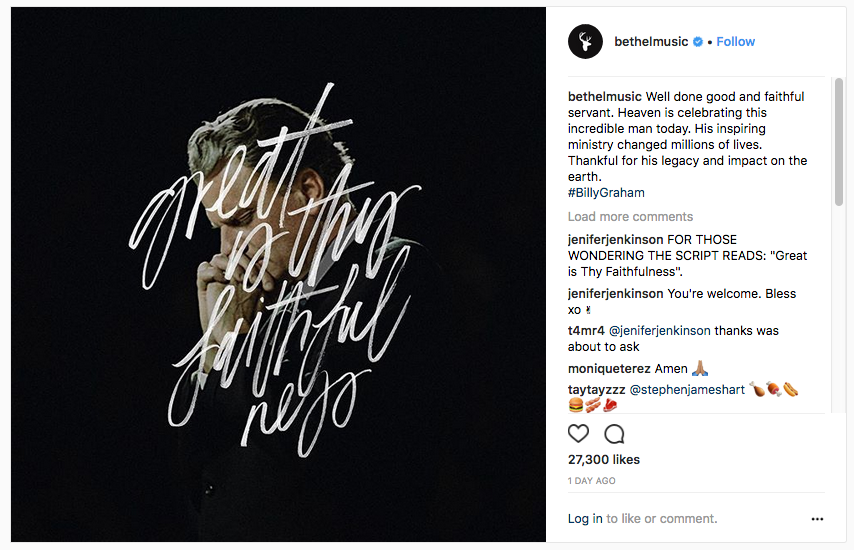Open moniqueterez's profile

pyautogui.click(x=609, y=369)
